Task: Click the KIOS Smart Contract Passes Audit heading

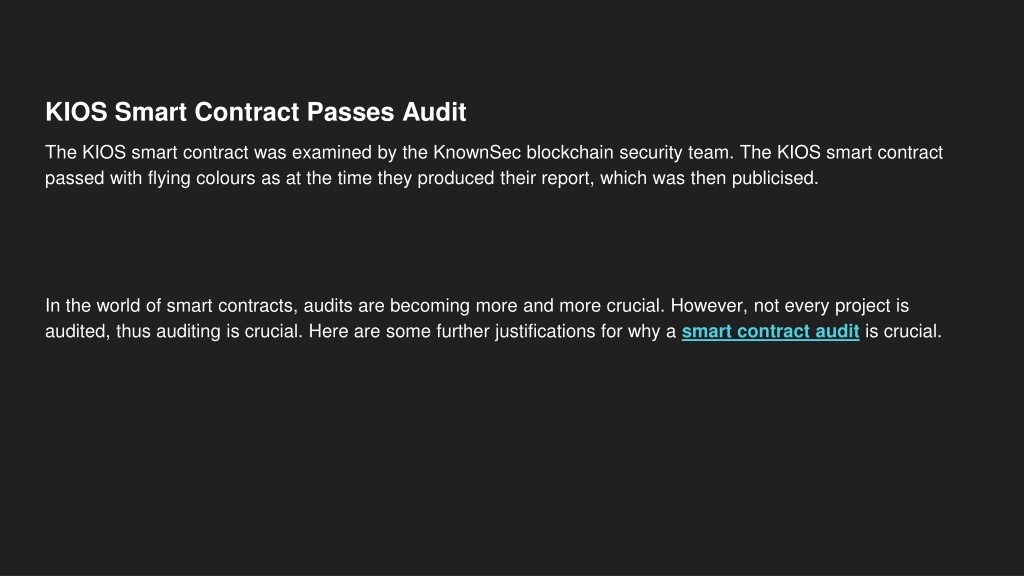Action: point(255,112)
